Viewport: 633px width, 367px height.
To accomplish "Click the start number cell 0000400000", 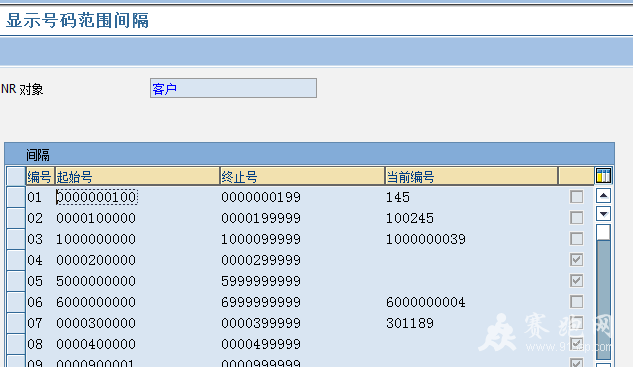I will [96, 344].
